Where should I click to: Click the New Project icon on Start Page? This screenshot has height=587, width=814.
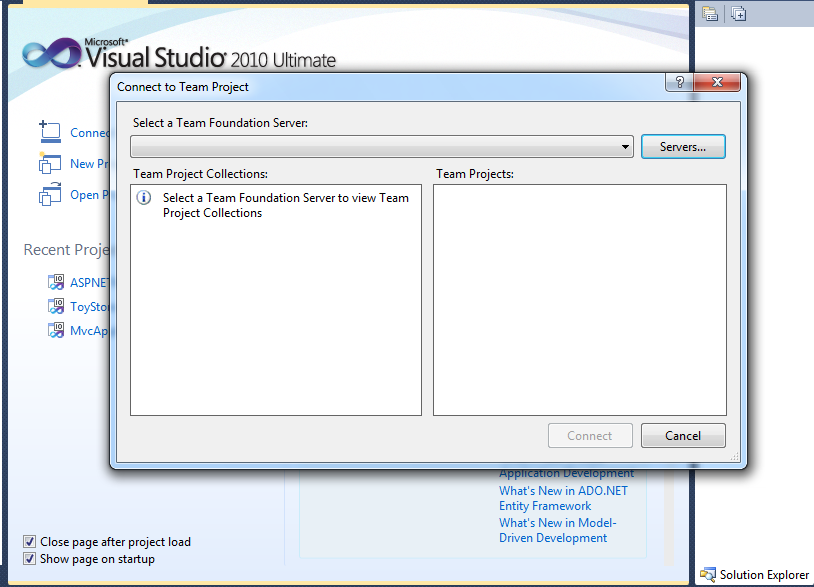pyautogui.click(x=50, y=163)
